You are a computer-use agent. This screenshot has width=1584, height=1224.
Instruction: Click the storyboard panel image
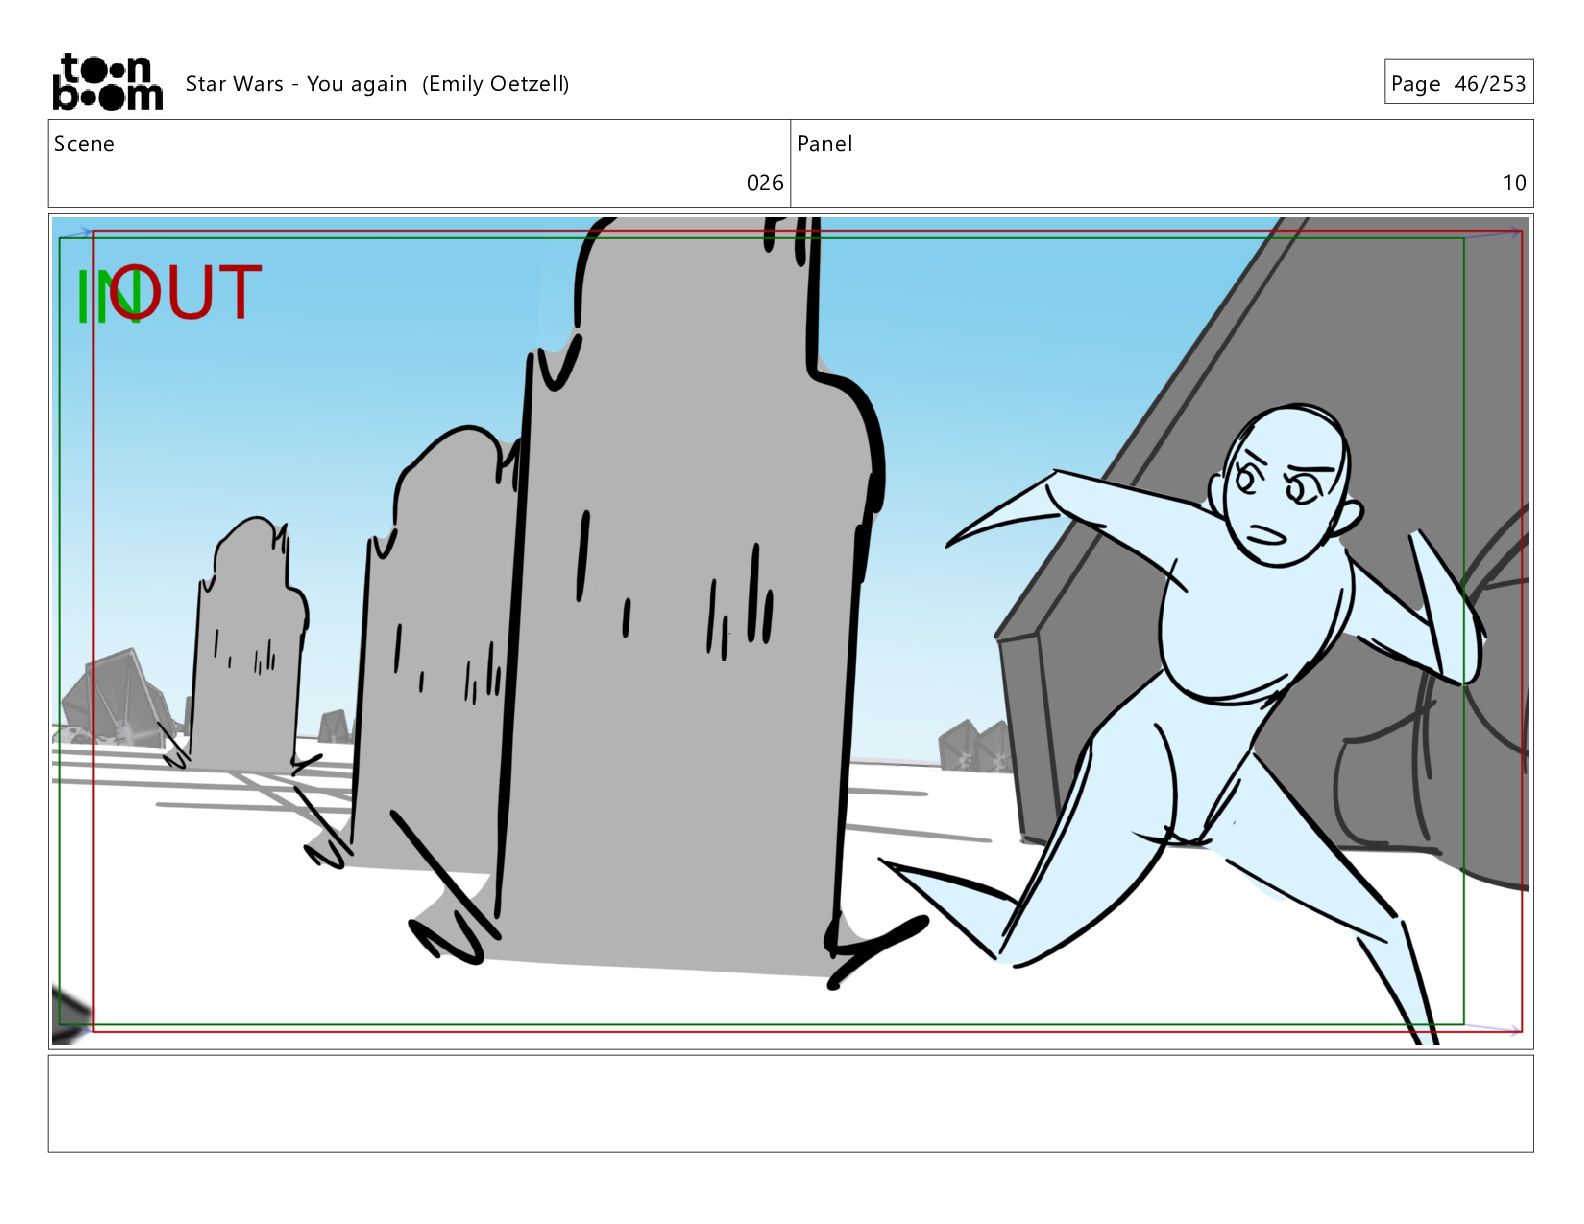790,631
